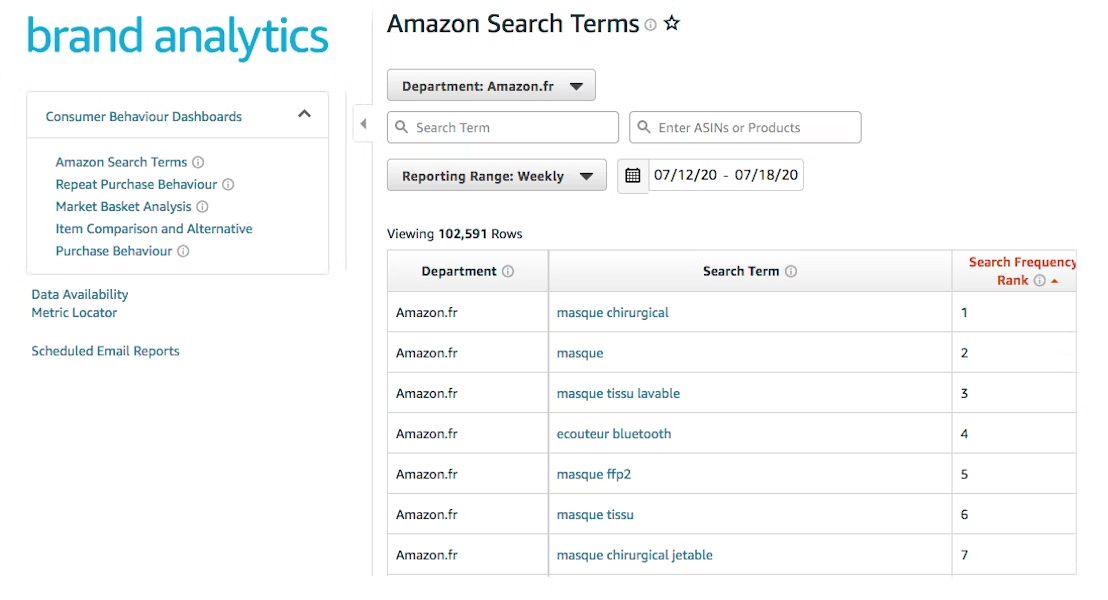Screen dimensions: 1108x600
Task: Click the Search Term input field
Action: [503, 127]
